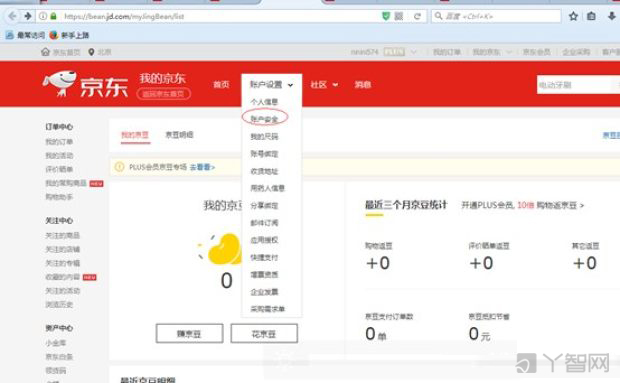The height and width of the screenshot is (383, 620).
Task: Open 我的订单 in the sidebar
Action: 59,142
